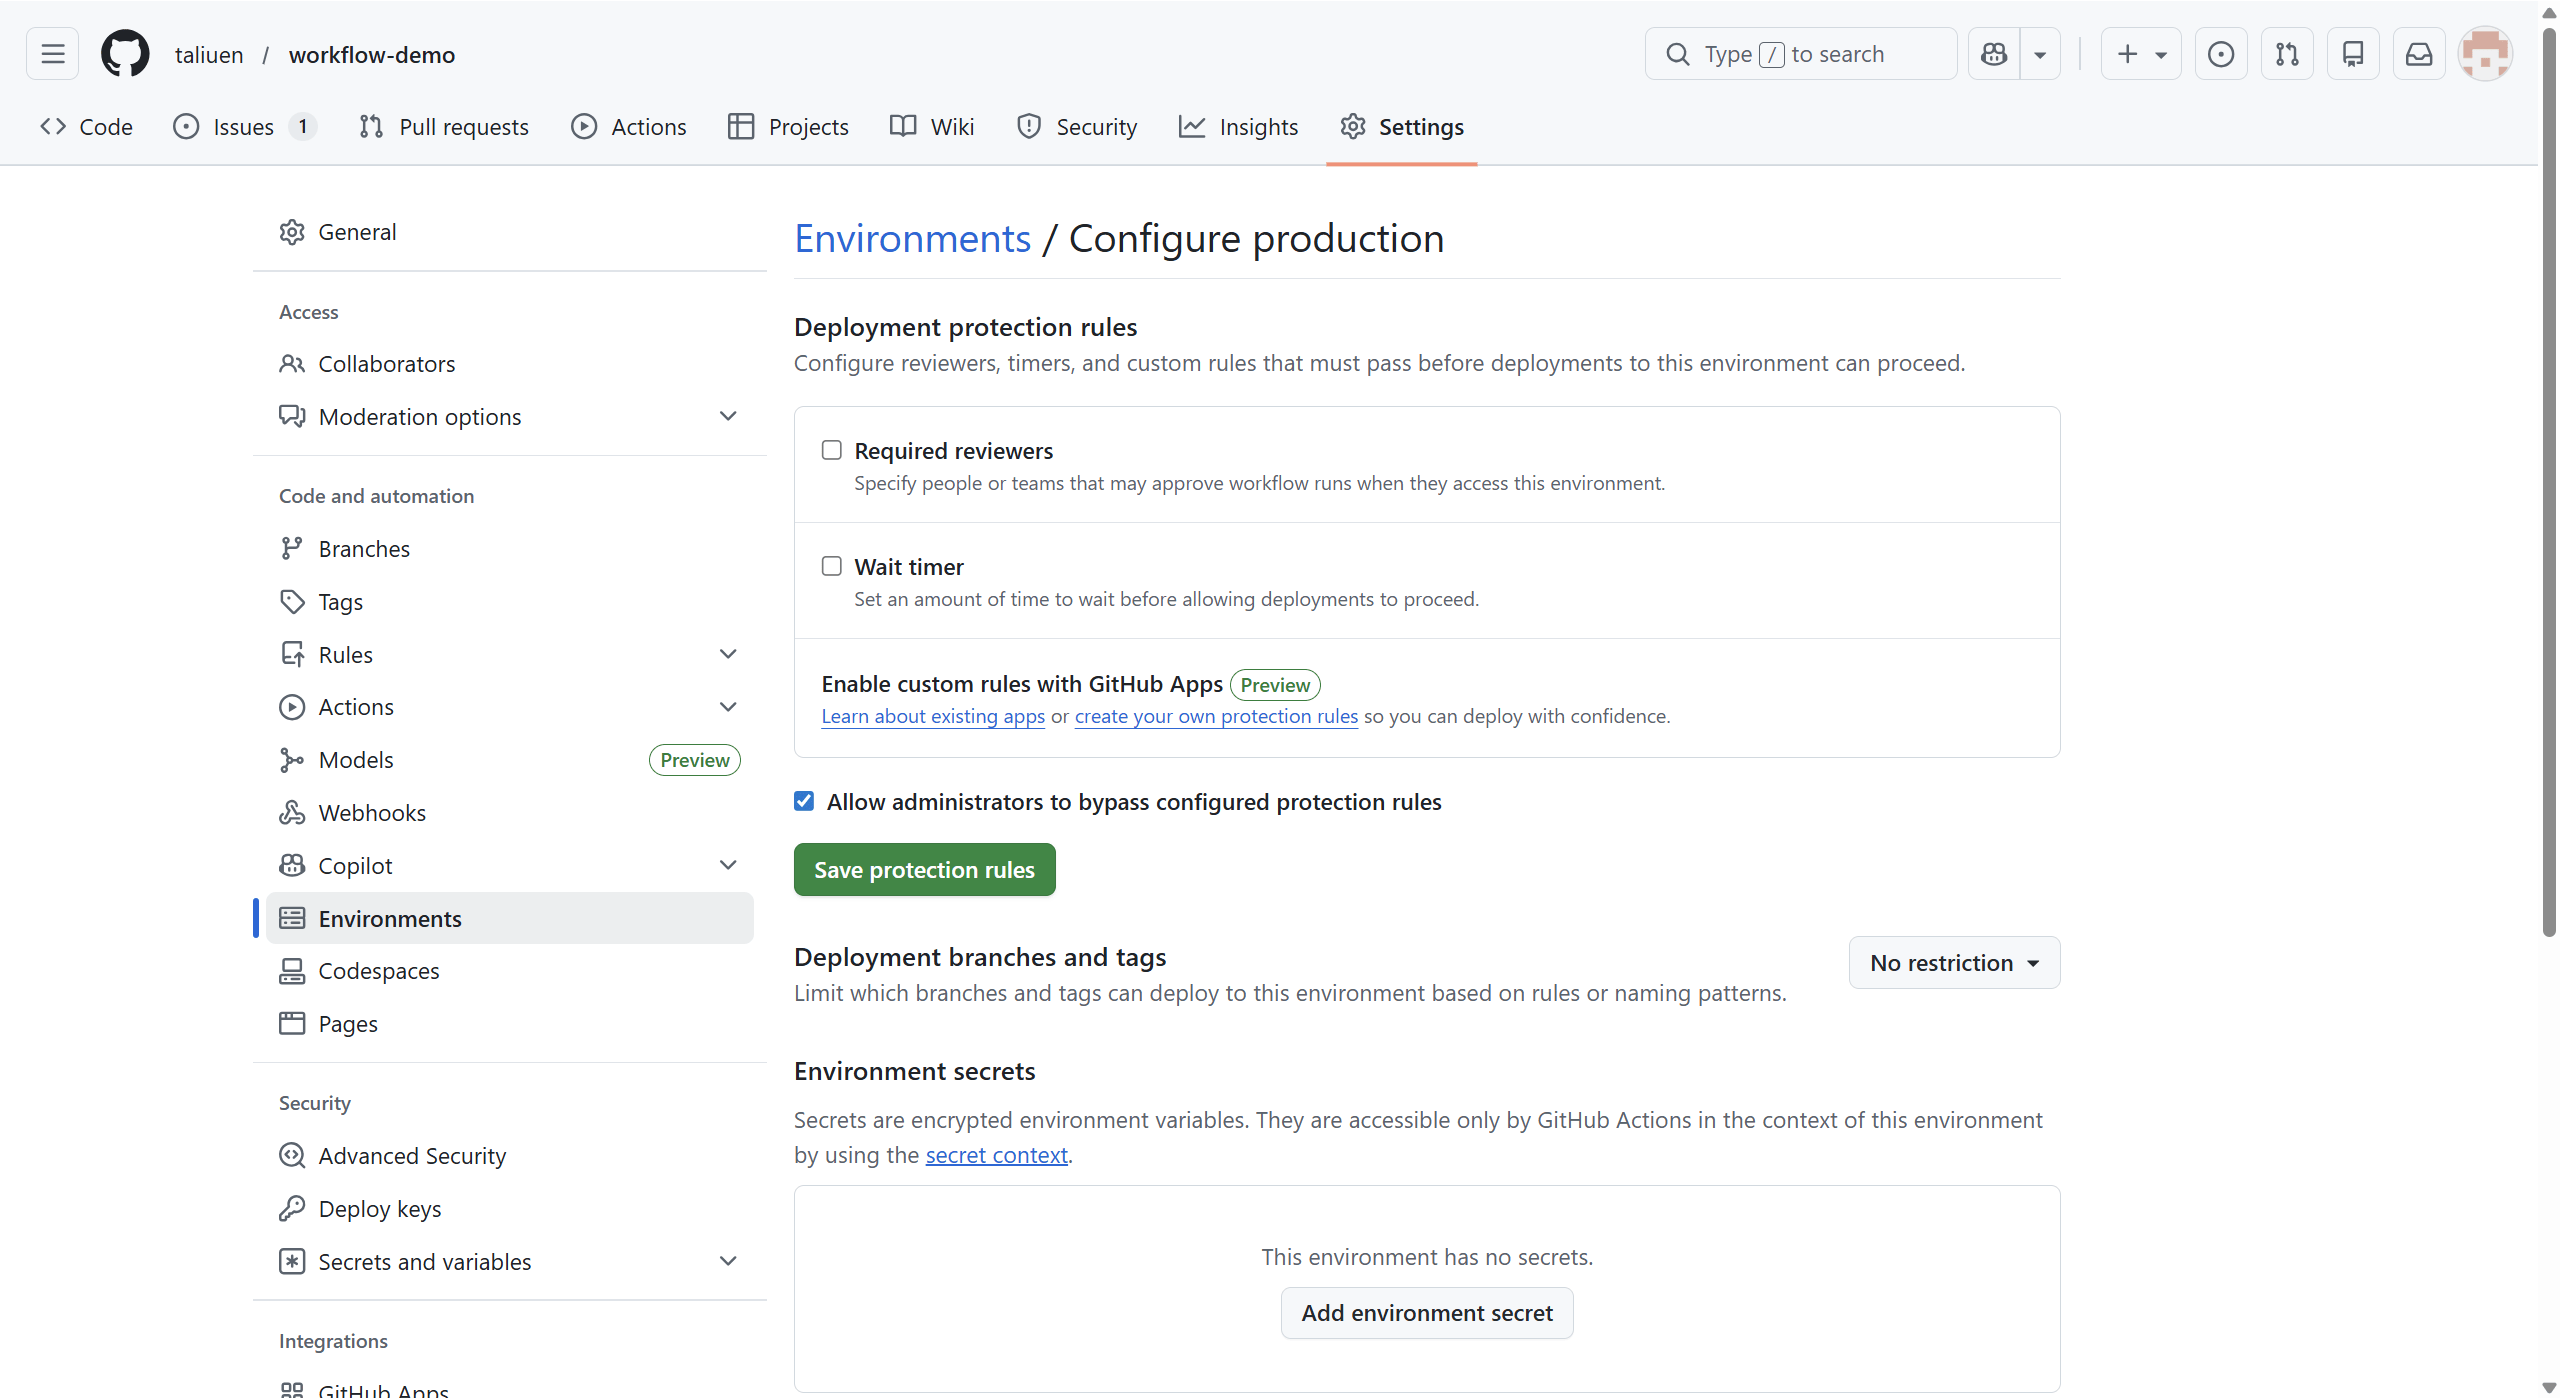Open the secret context link

pos(996,1155)
